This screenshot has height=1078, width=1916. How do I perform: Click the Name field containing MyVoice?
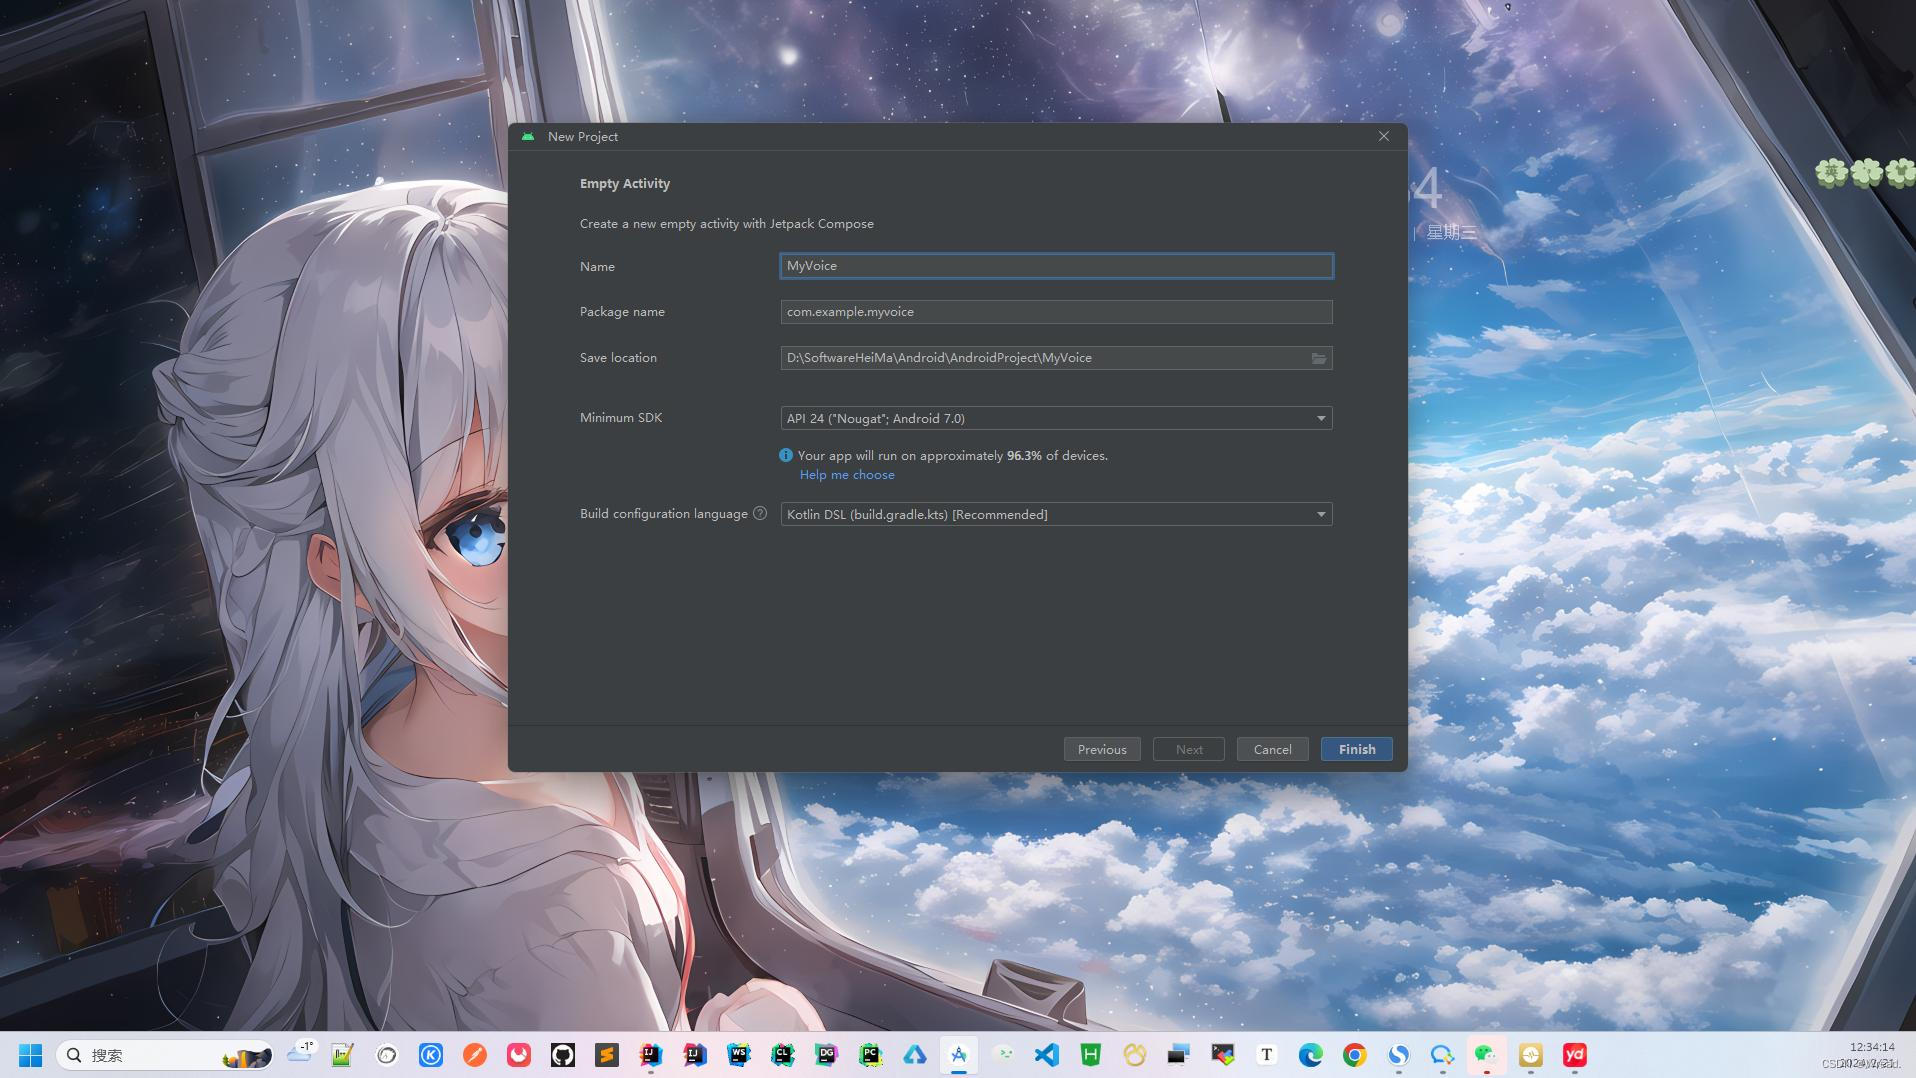point(1056,266)
